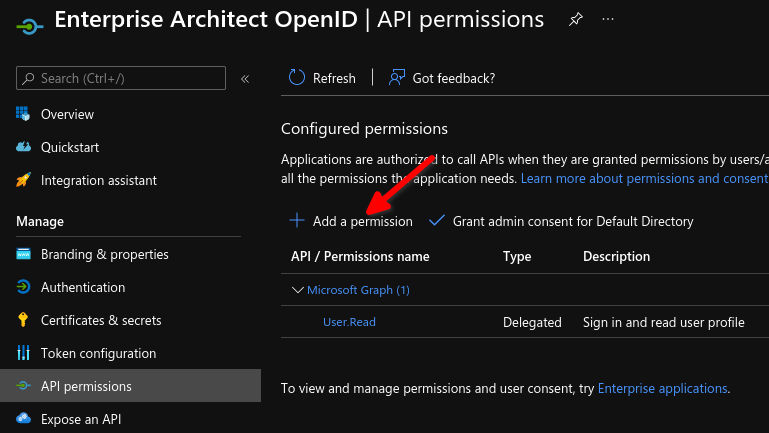Click the Description column header
Screen dimensions: 769x433
coord(616,256)
